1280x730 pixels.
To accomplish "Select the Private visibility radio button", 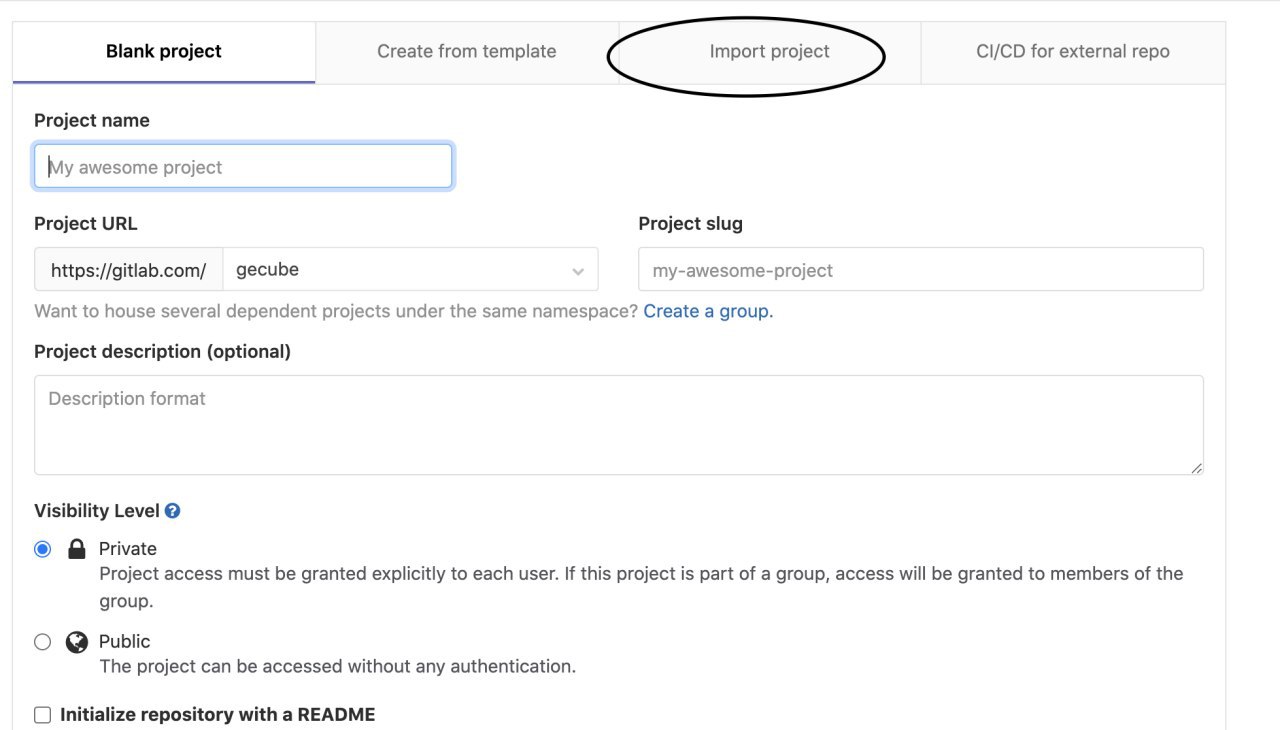I will pos(42,549).
